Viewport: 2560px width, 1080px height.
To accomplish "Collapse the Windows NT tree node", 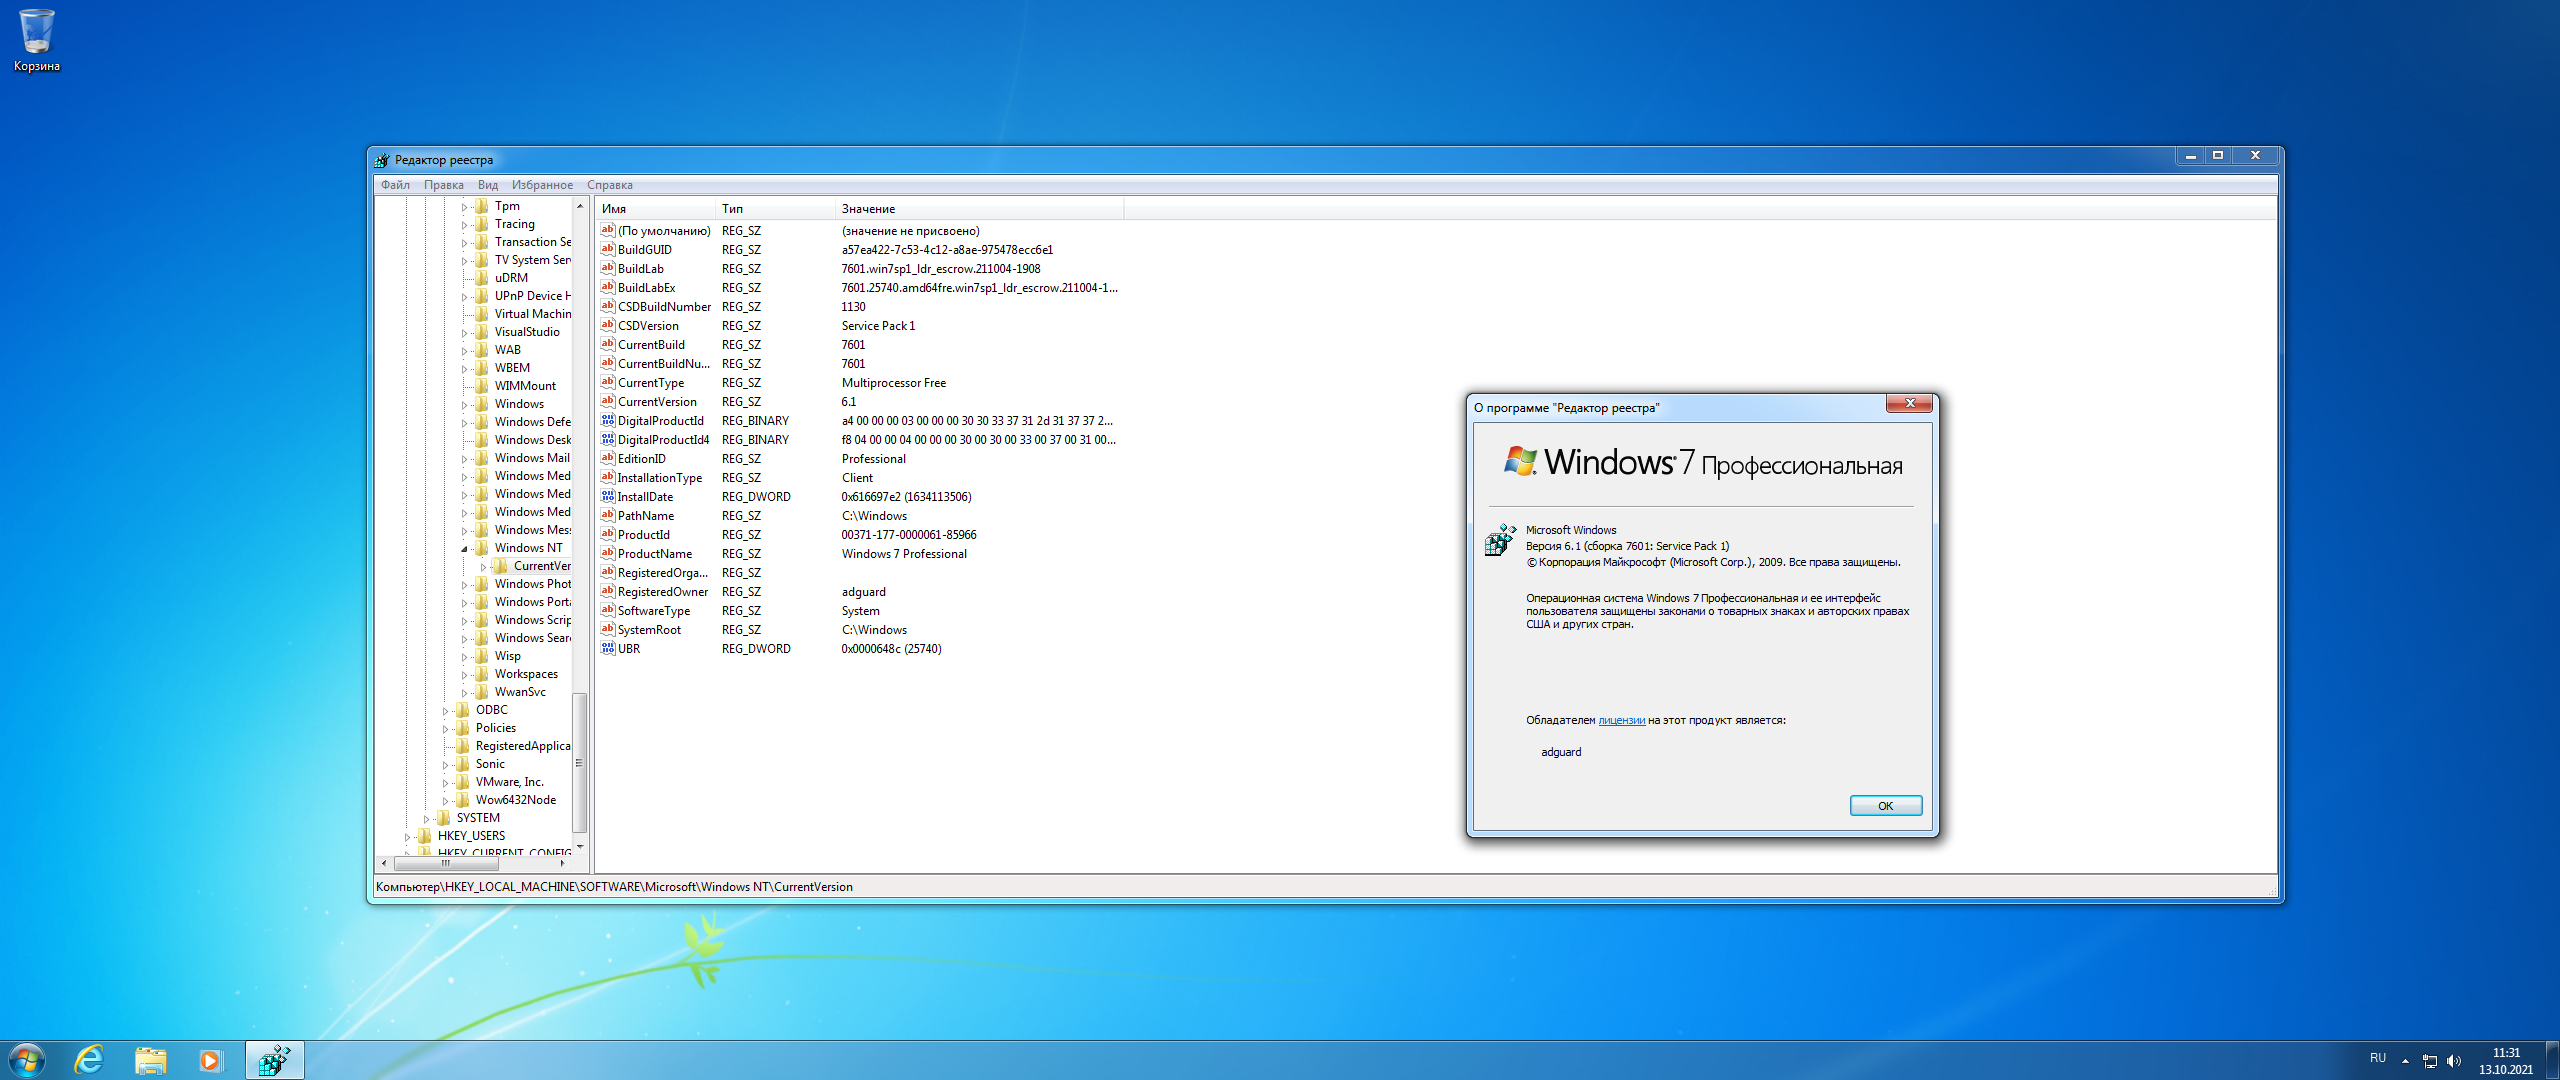I will pyautogui.click(x=464, y=549).
